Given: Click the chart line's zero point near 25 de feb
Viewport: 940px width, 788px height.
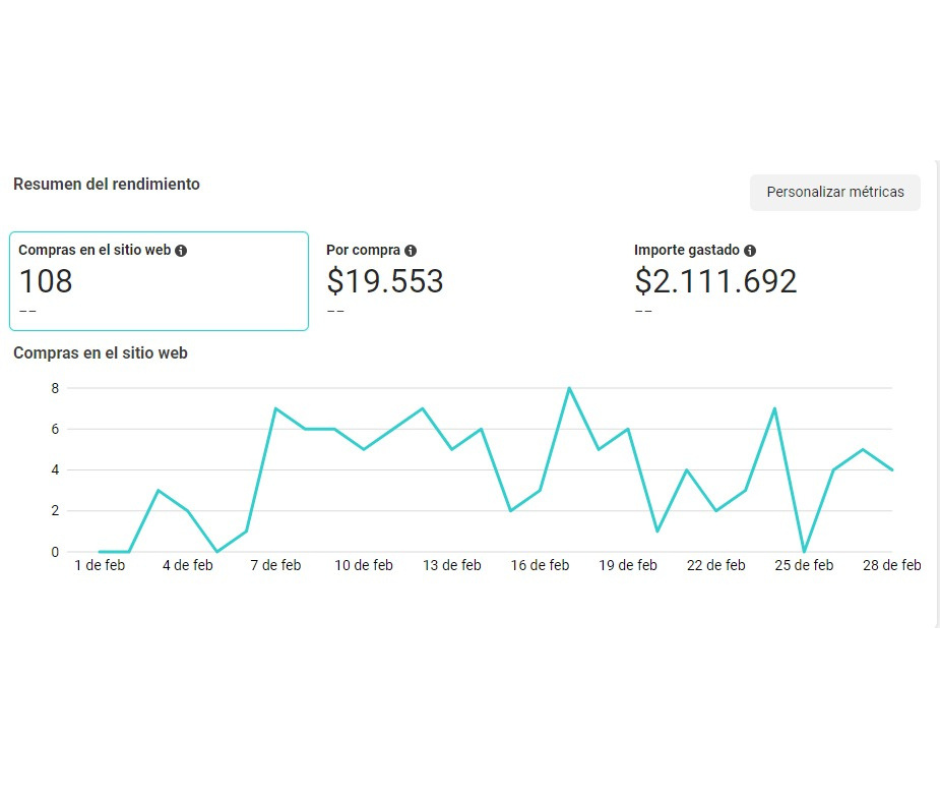Looking at the screenshot, I should pos(804,551).
